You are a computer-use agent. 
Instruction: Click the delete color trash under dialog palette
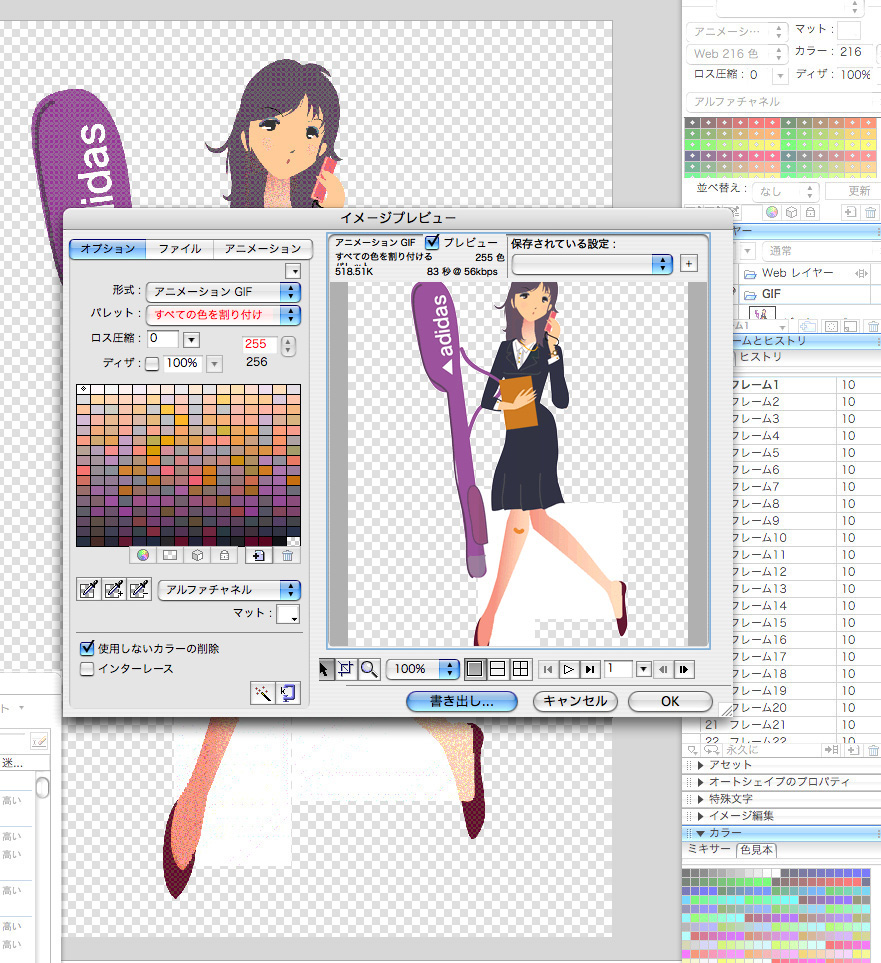pyautogui.click(x=287, y=556)
